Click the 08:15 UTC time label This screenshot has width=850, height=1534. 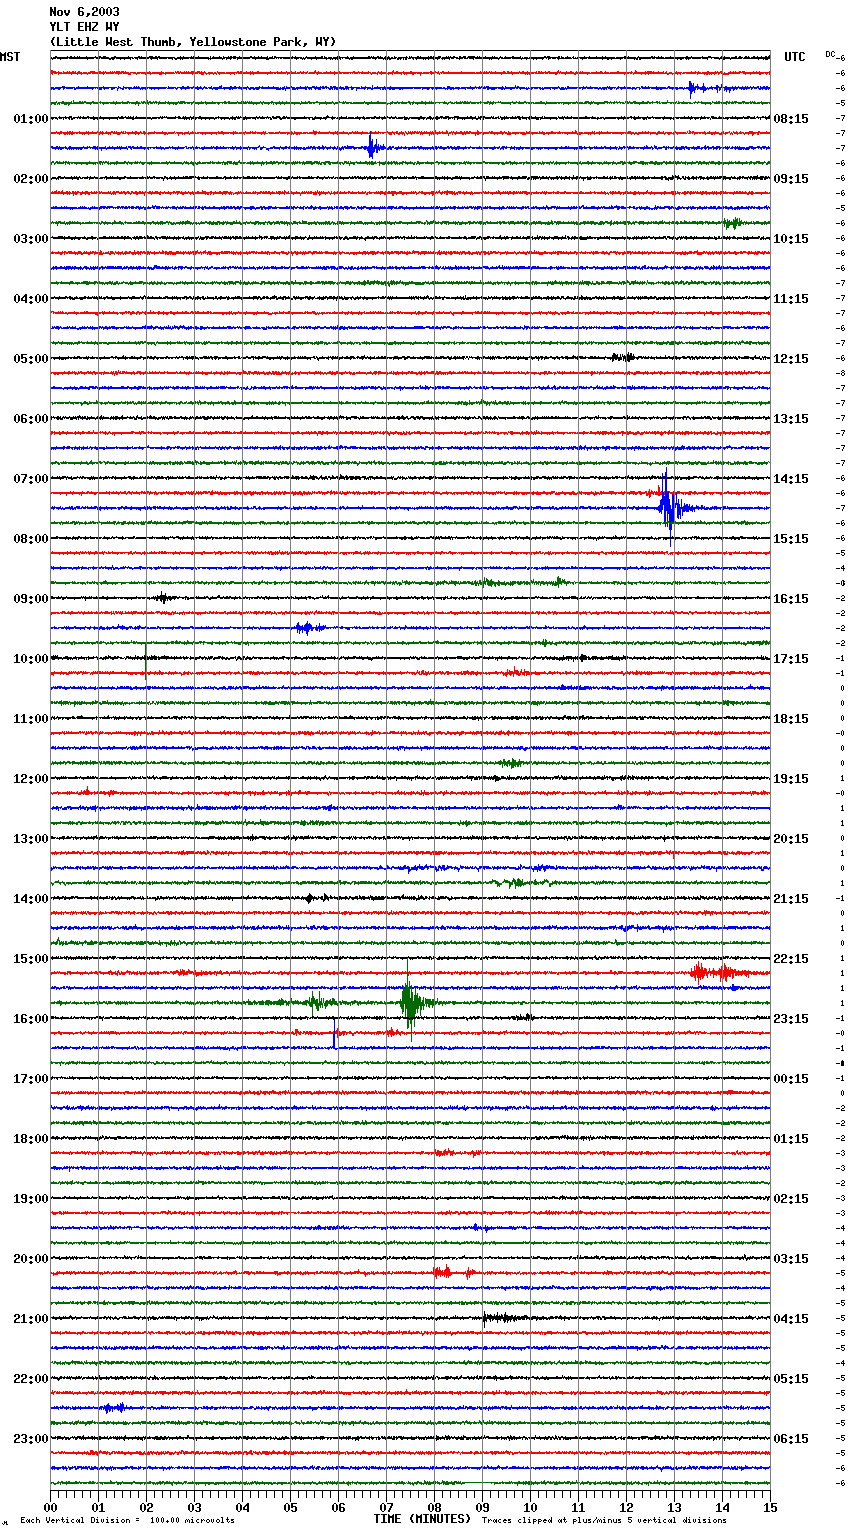791,119
